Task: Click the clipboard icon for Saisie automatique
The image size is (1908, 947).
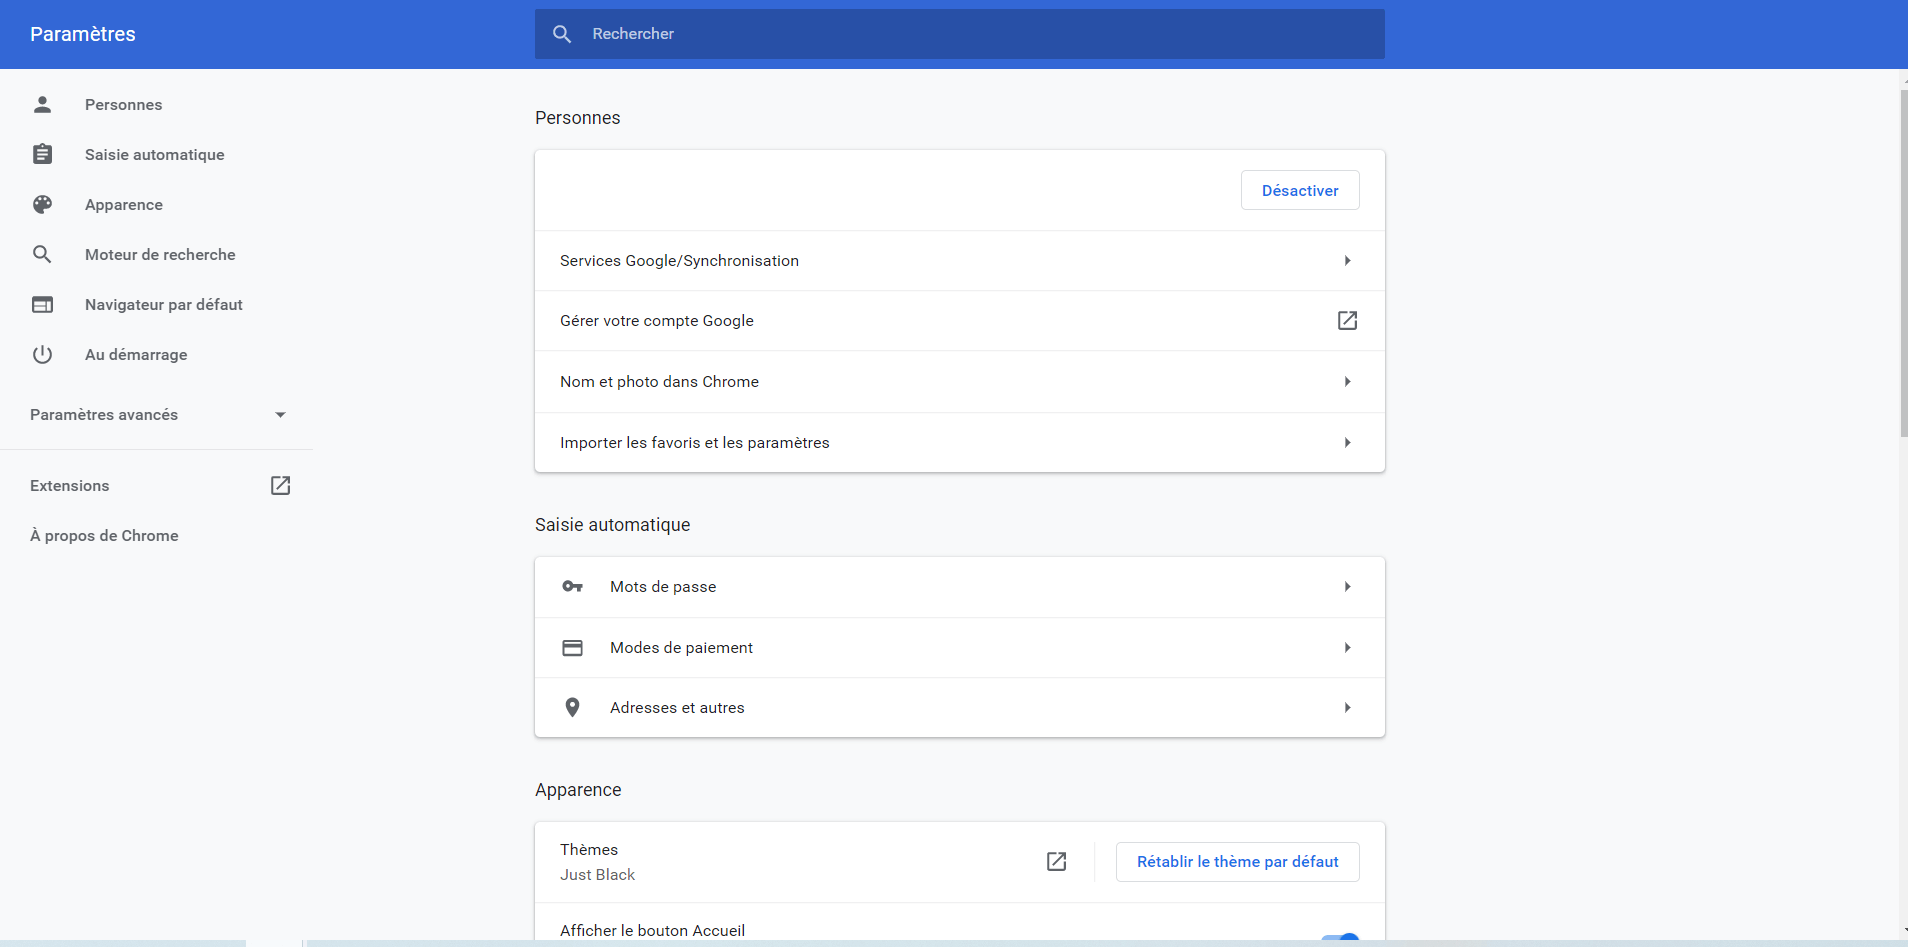Action: (42, 154)
